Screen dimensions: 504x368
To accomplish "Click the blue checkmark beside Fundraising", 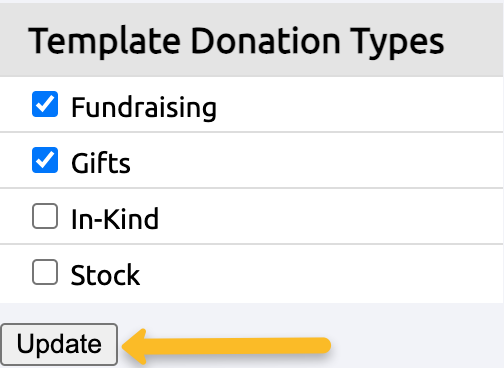I will 45,104.
